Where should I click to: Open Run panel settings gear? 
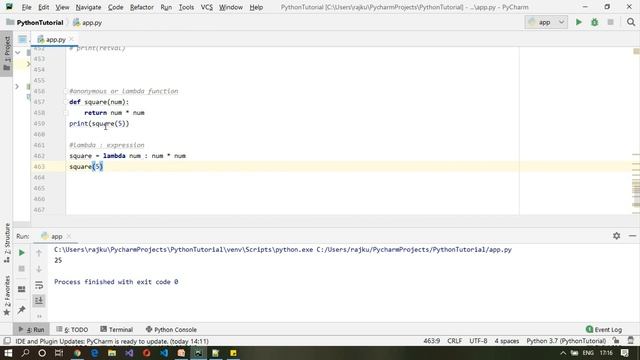(616, 236)
